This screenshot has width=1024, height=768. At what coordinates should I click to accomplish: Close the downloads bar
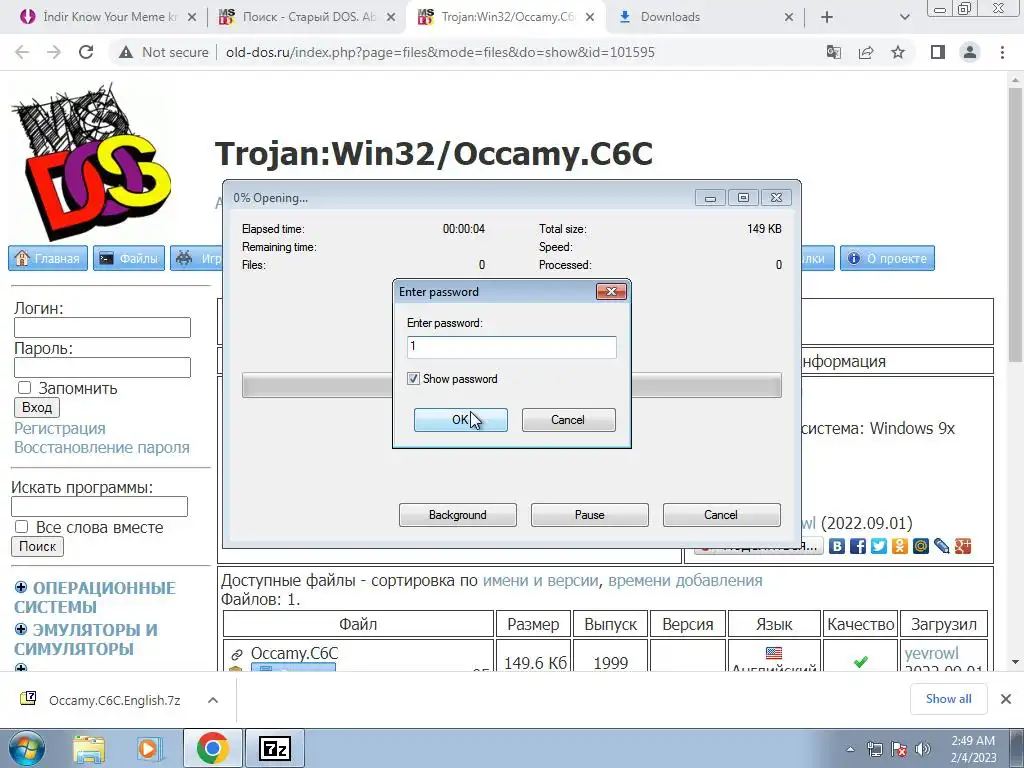tap(1006, 699)
